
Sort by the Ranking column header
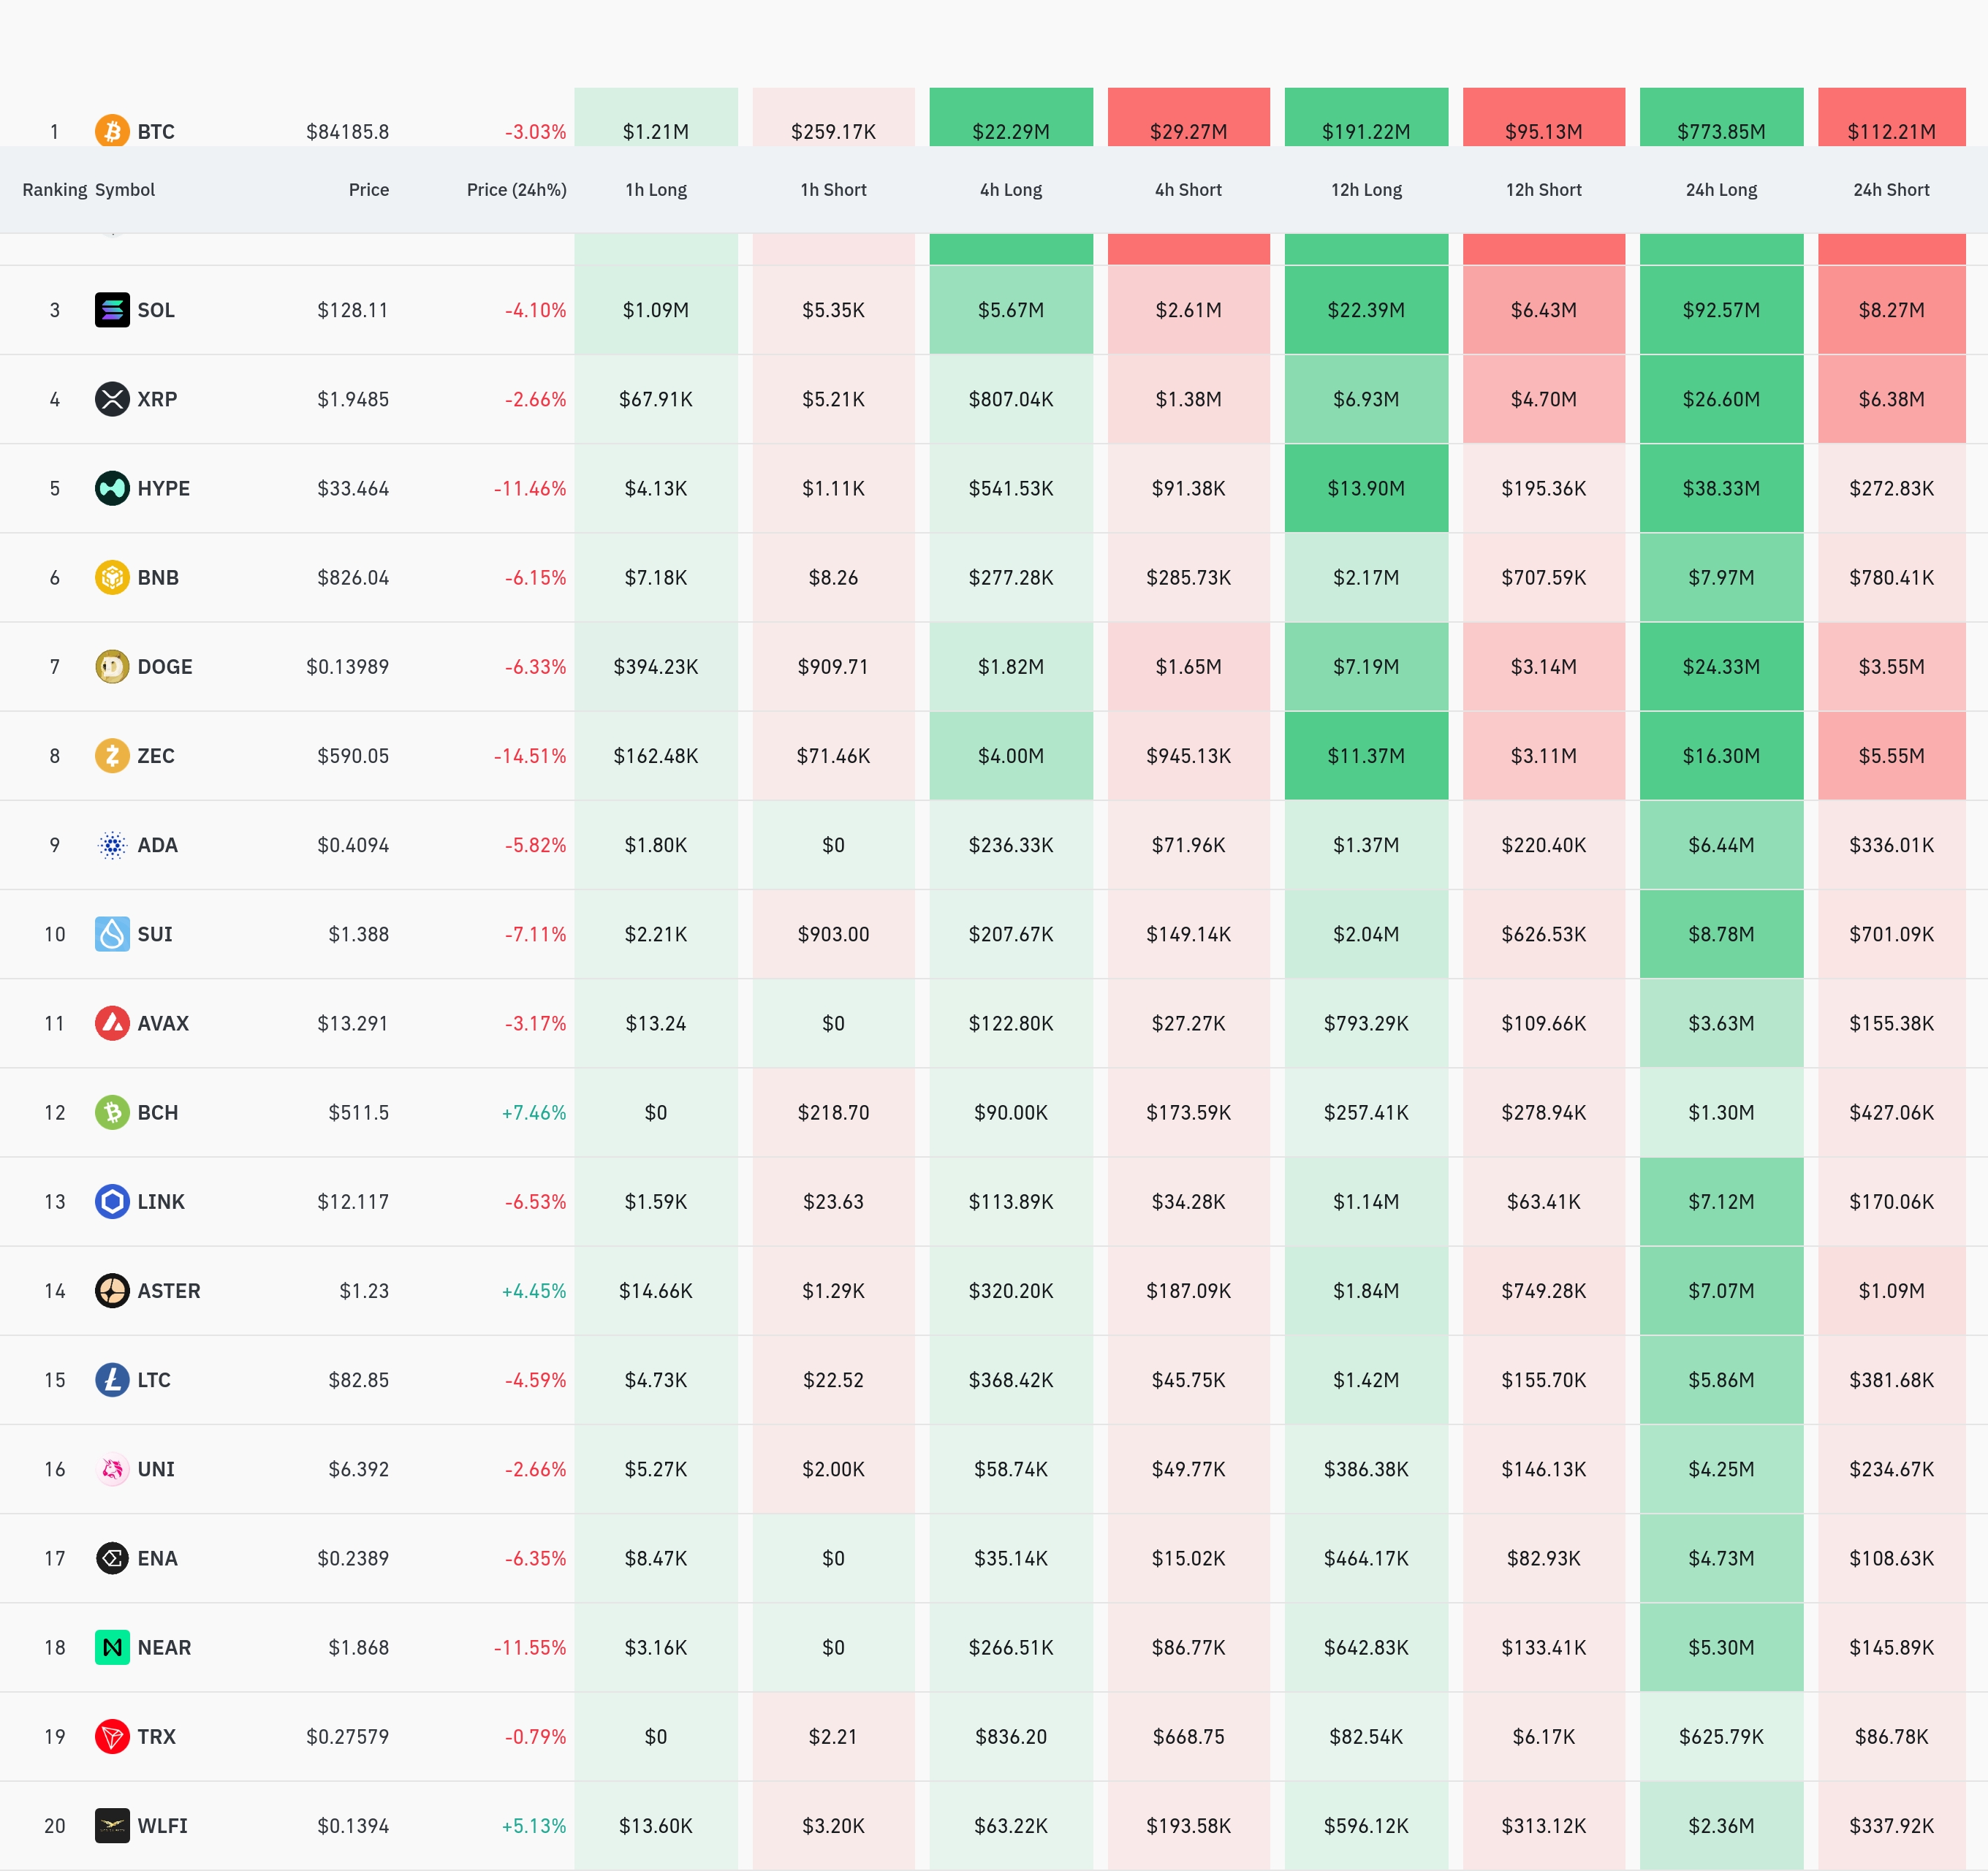(54, 190)
